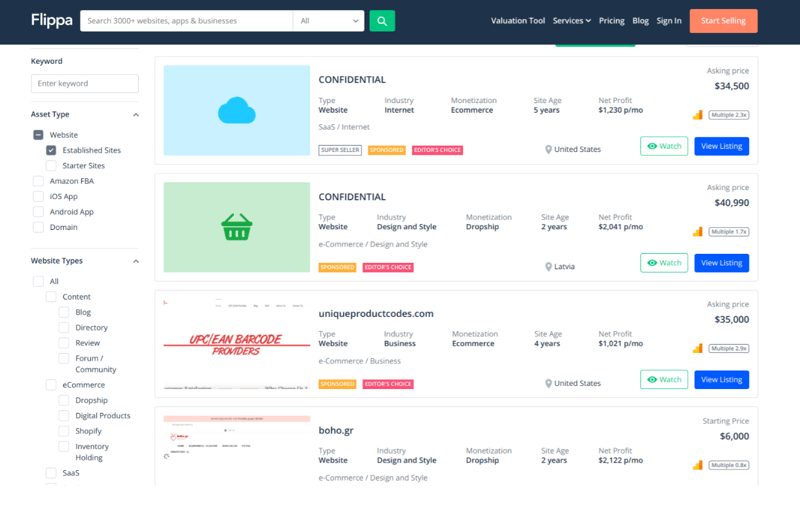Click the bar chart icon near Multiple 0.8x
The width and height of the screenshot is (800, 505).
click(697, 465)
